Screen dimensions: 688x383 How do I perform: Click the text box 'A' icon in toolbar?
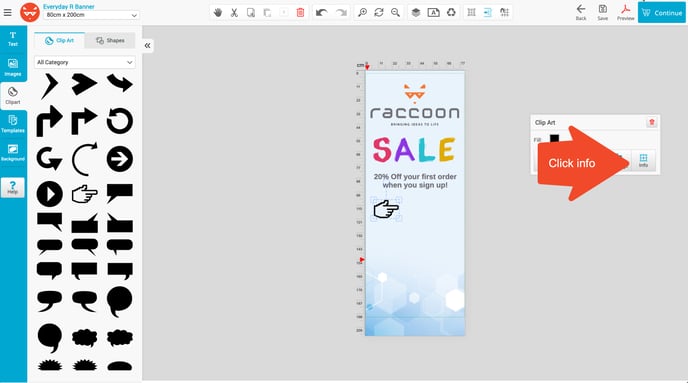pos(434,12)
